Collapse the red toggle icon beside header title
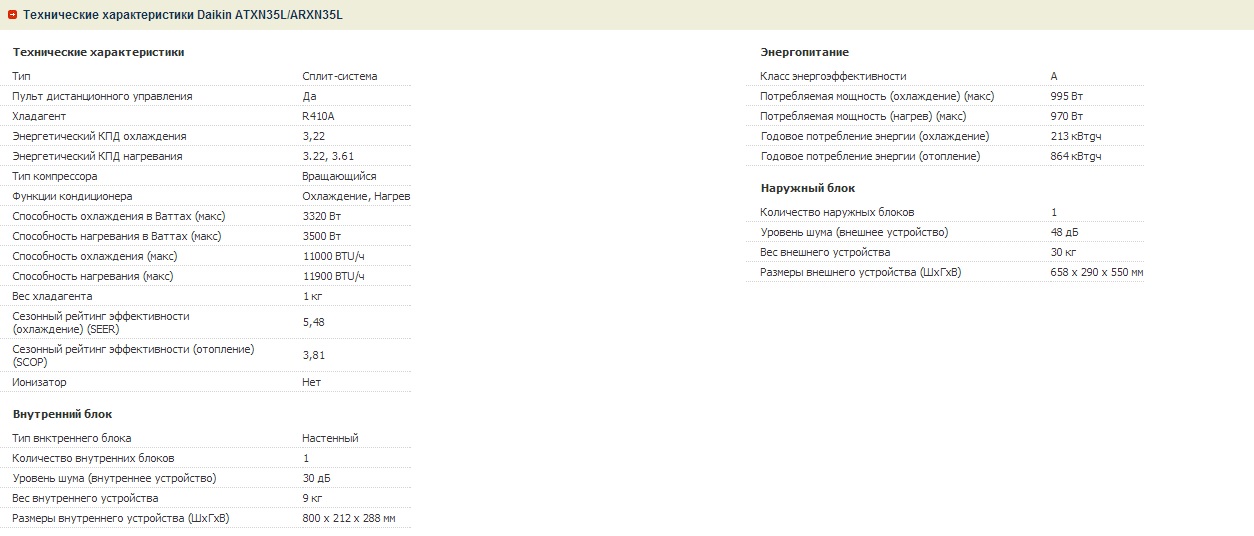Image resolution: width=1254 pixels, height=536 pixels. point(13,15)
